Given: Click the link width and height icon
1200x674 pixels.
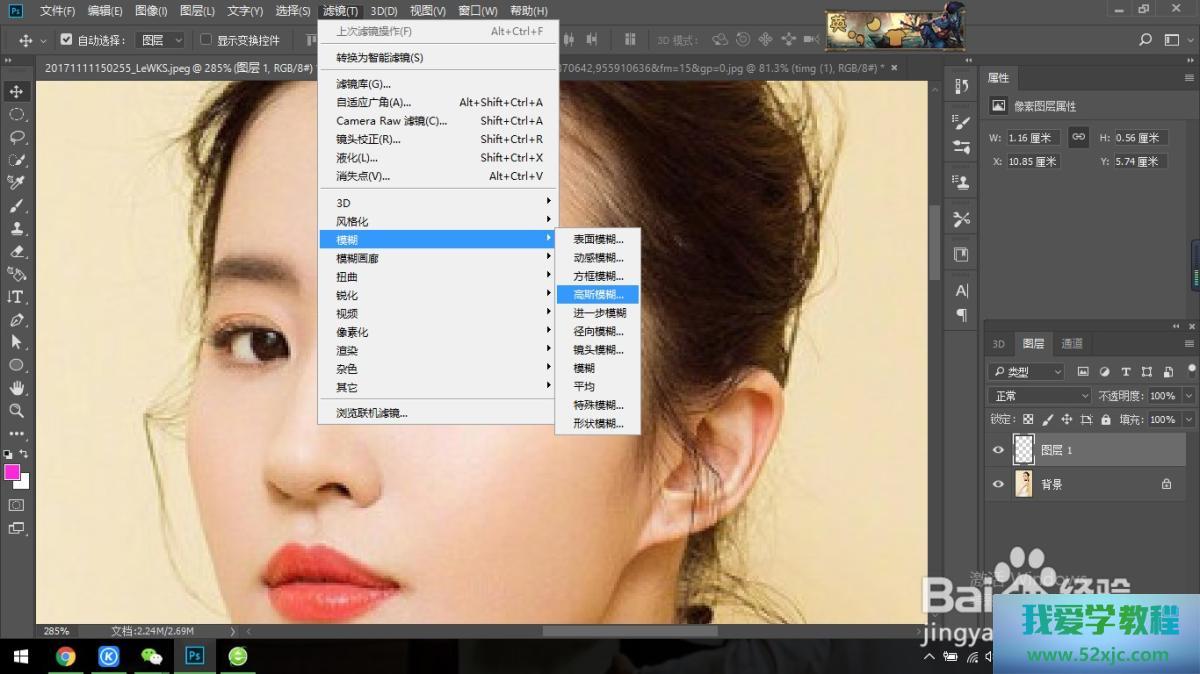Looking at the screenshot, I should pos(1078,137).
